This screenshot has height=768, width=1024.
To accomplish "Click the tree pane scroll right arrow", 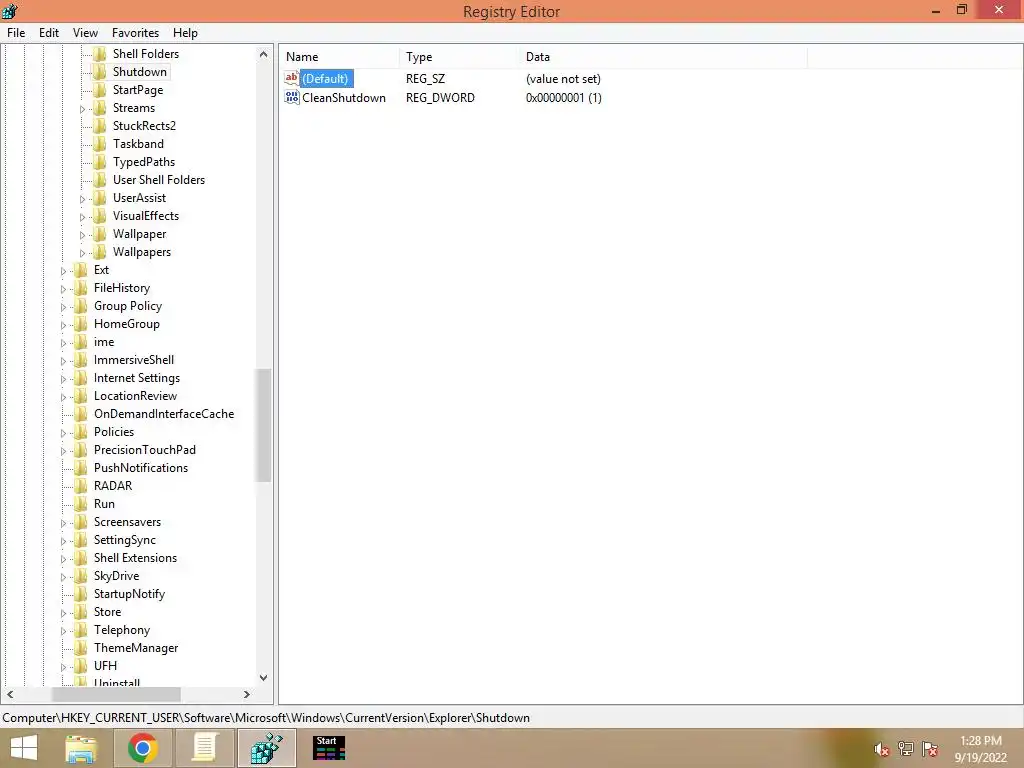I will tap(247, 694).
